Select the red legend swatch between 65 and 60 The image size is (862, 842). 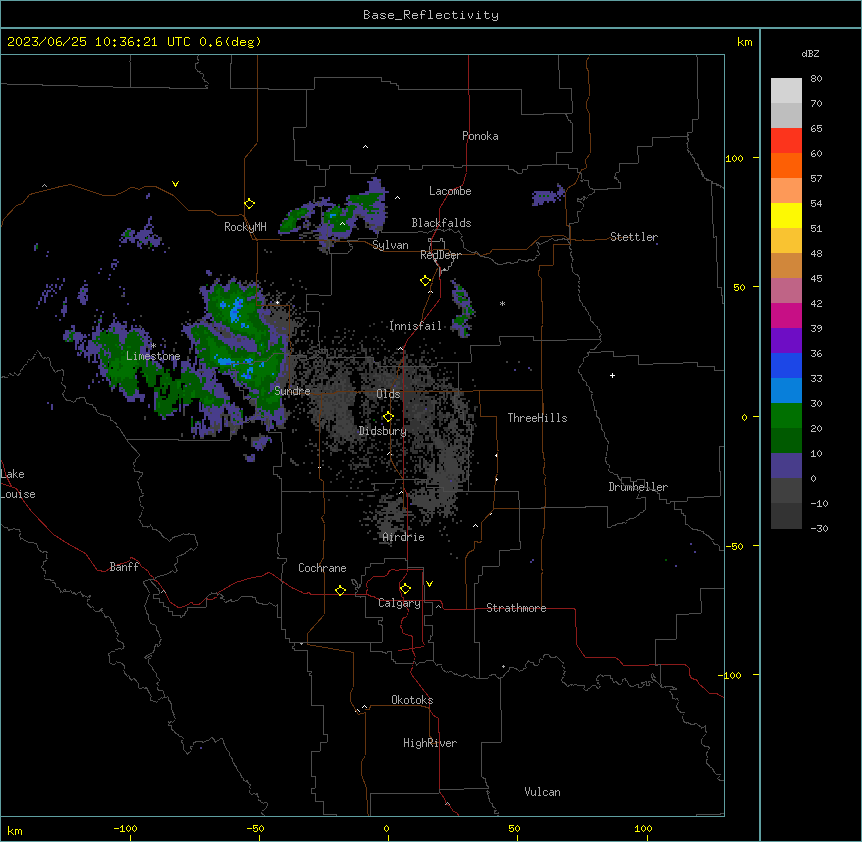786,140
